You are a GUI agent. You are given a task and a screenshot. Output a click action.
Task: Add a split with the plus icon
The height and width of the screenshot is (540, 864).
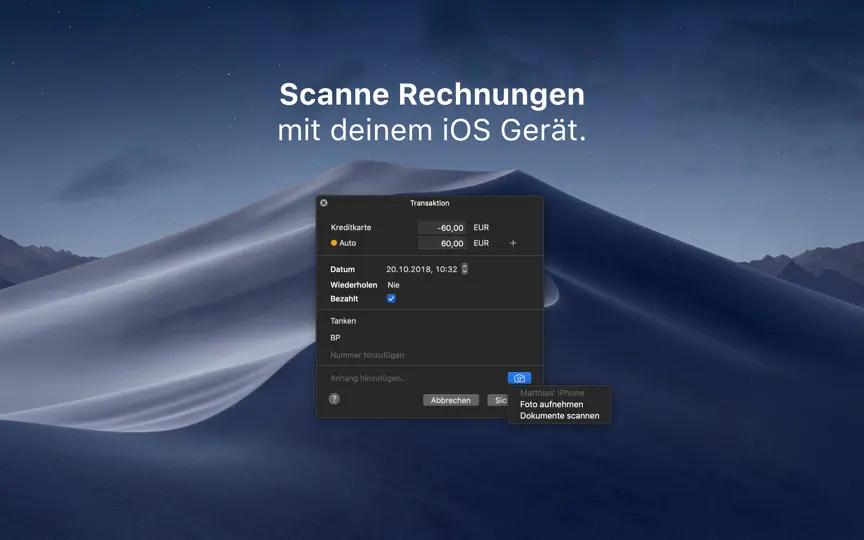coord(513,243)
